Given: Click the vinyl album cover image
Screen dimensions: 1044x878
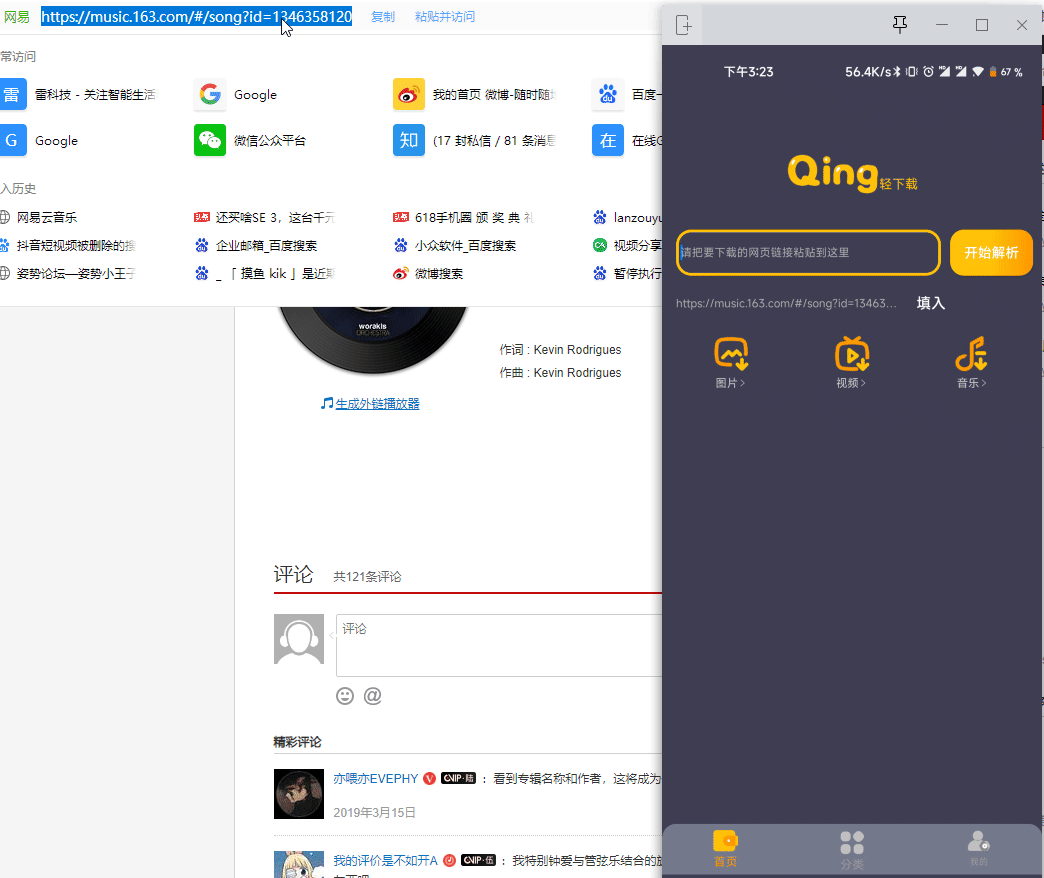Looking at the screenshot, I should (x=373, y=339).
